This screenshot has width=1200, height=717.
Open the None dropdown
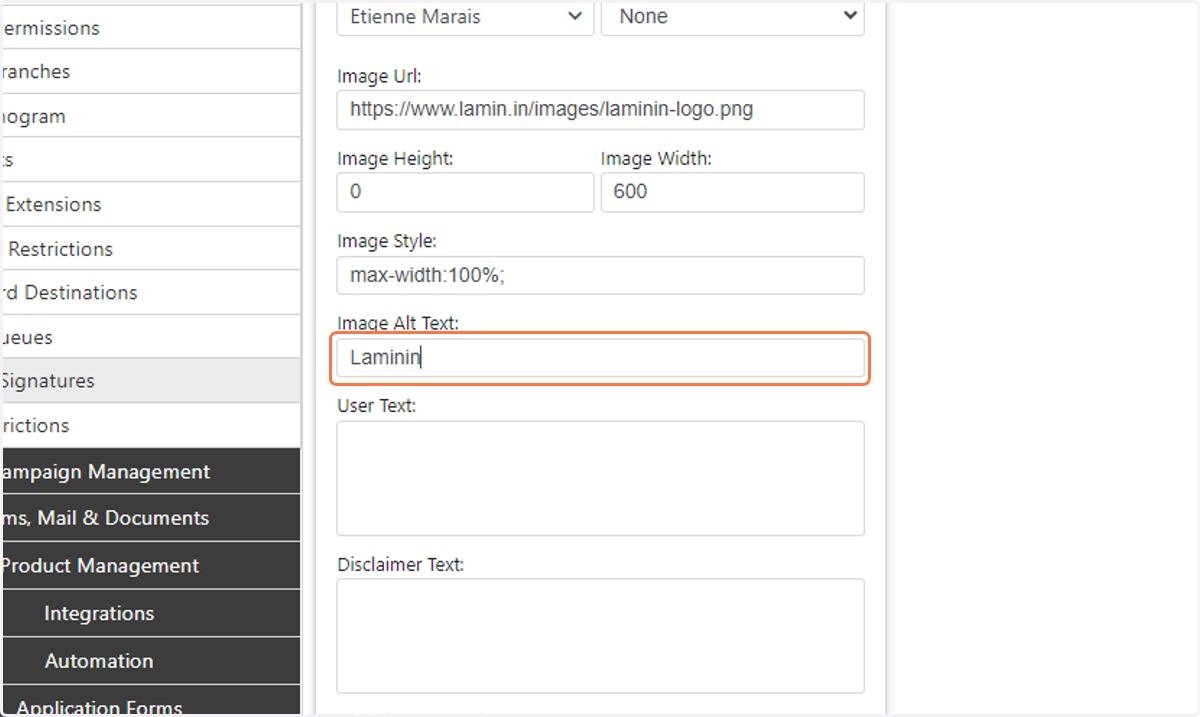[732, 17]
